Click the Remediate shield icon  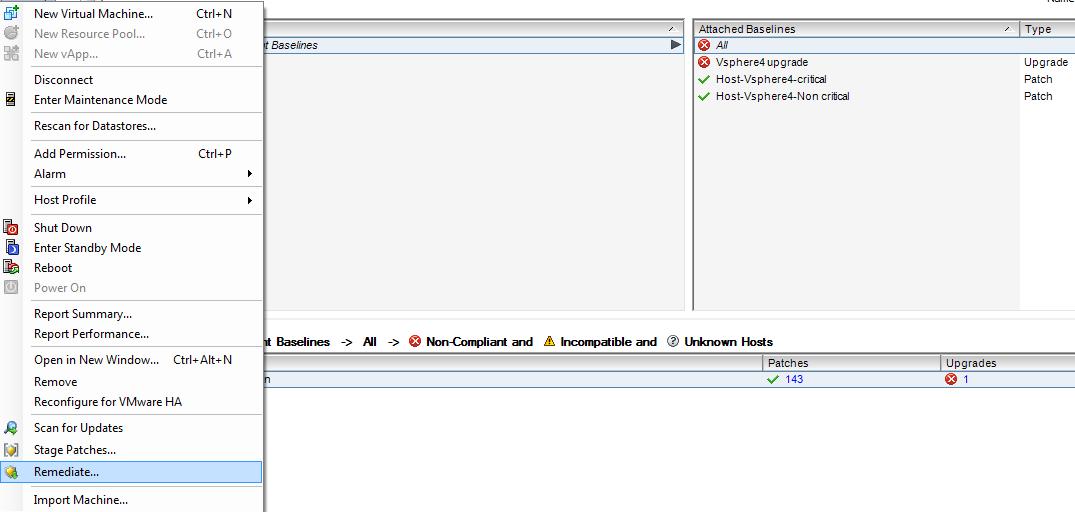coord(11,472)
